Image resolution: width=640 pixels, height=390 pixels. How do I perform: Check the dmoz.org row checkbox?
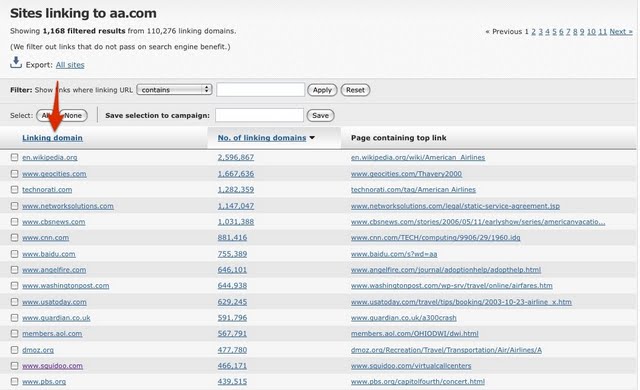coord(15,350)
